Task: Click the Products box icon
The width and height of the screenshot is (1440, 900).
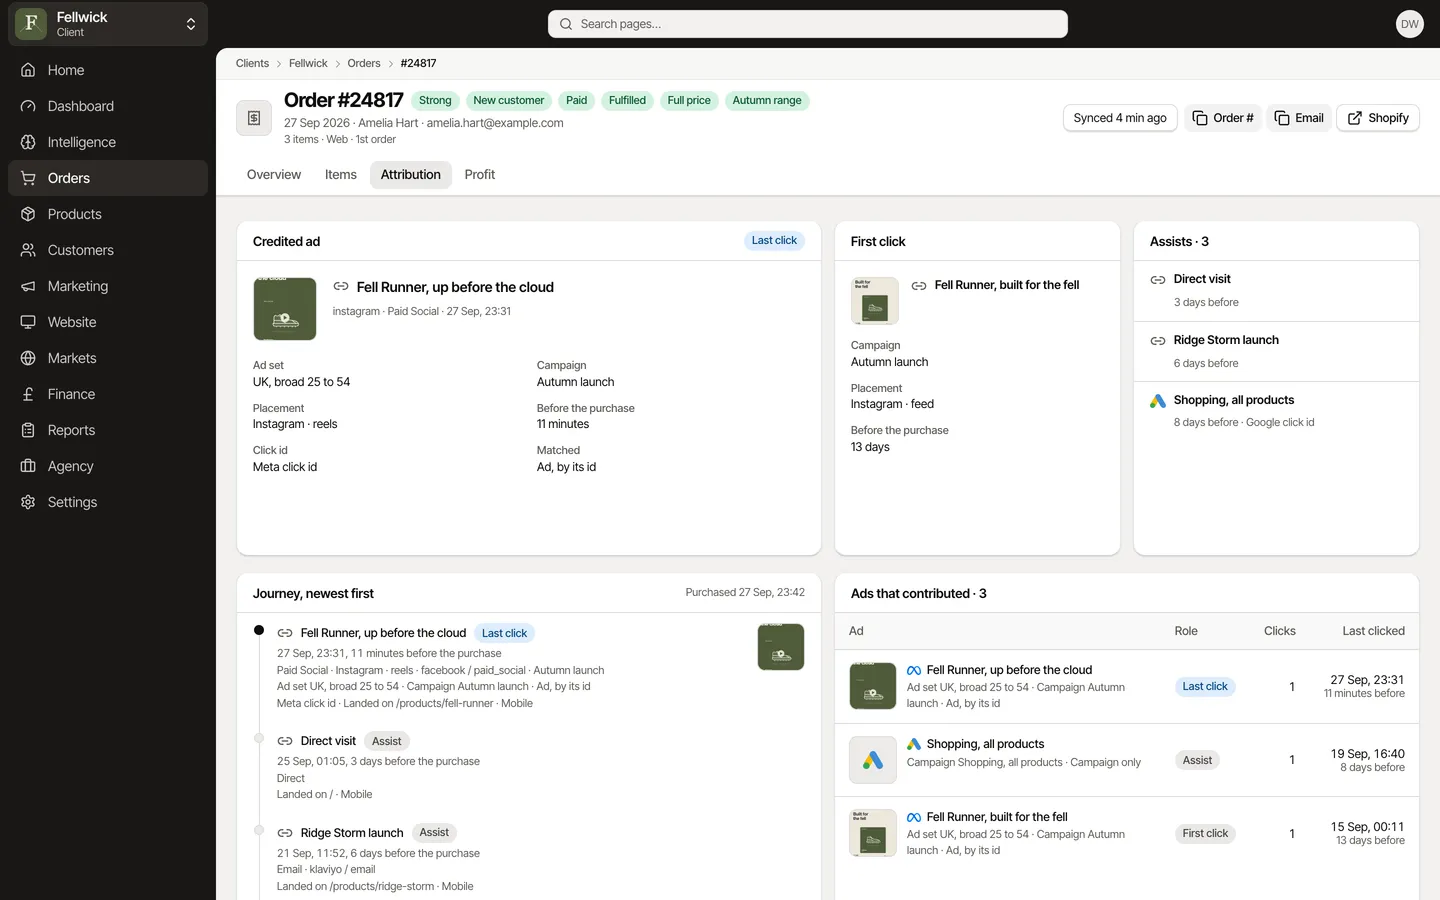Action: (x=28, y=214)
